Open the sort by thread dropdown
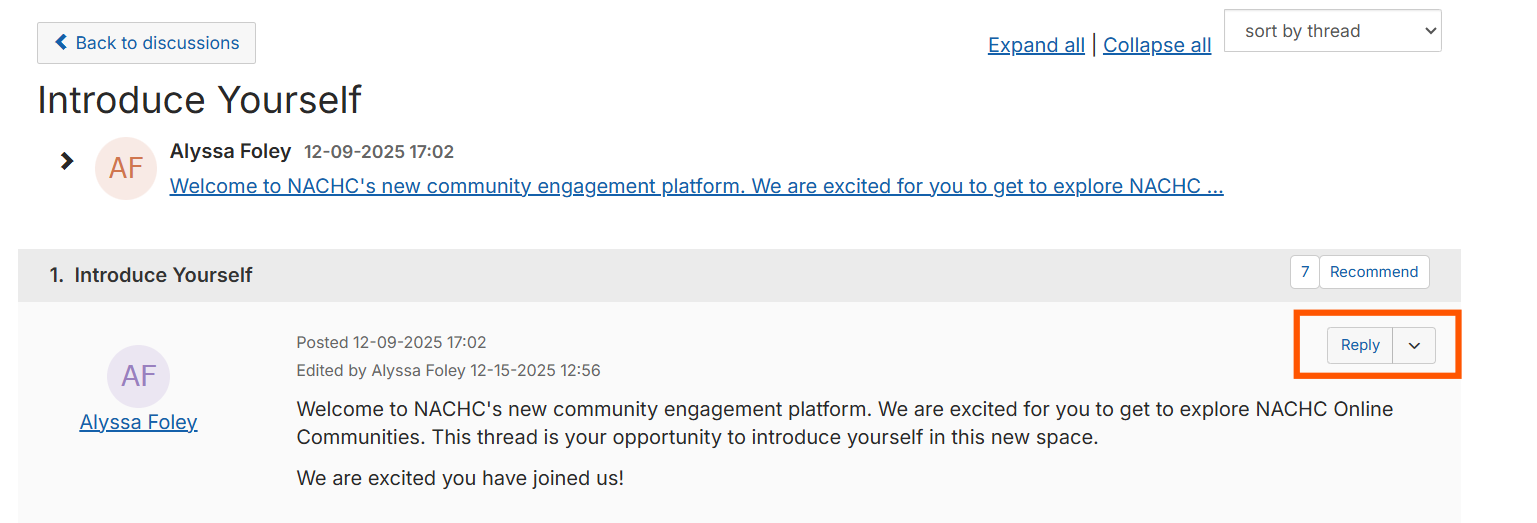The image size is (1537, 523). 1332,31
